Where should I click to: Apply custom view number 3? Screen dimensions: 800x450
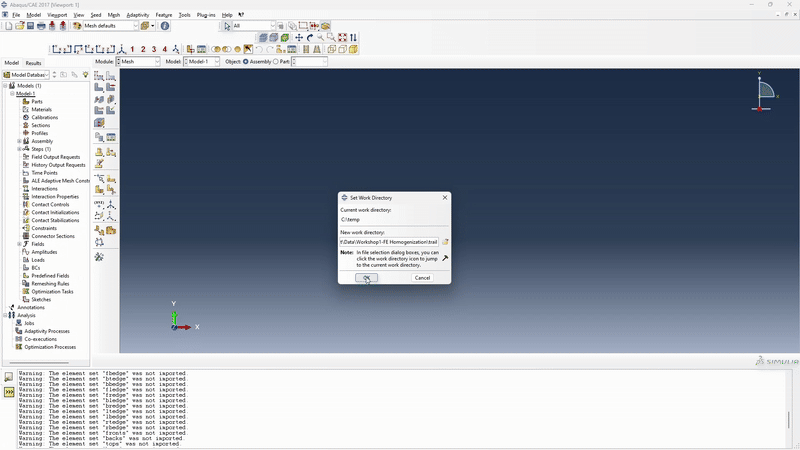(x=154, y=49)
